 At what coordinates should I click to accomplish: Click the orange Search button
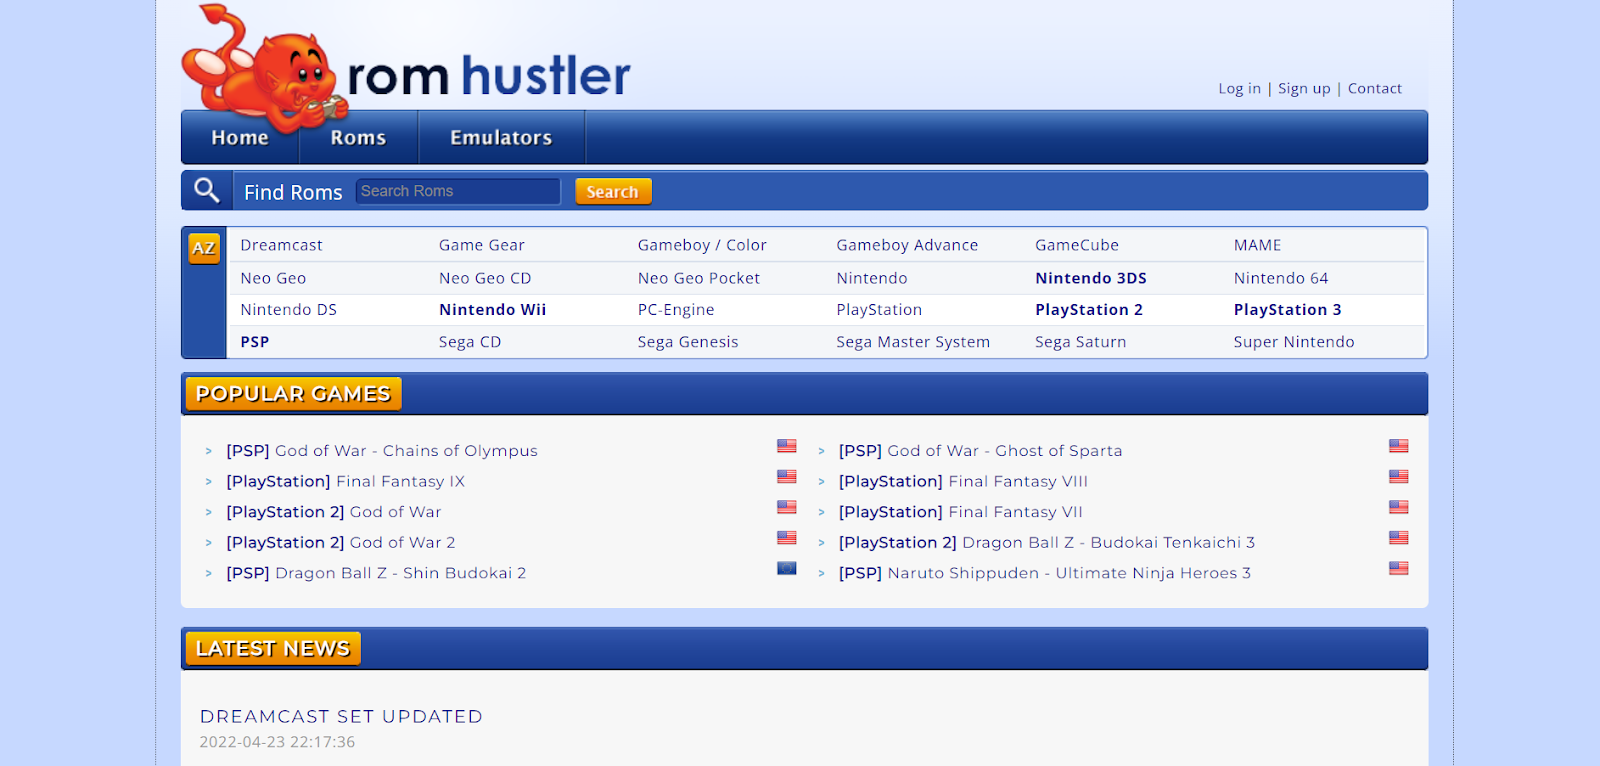(613, 191)
